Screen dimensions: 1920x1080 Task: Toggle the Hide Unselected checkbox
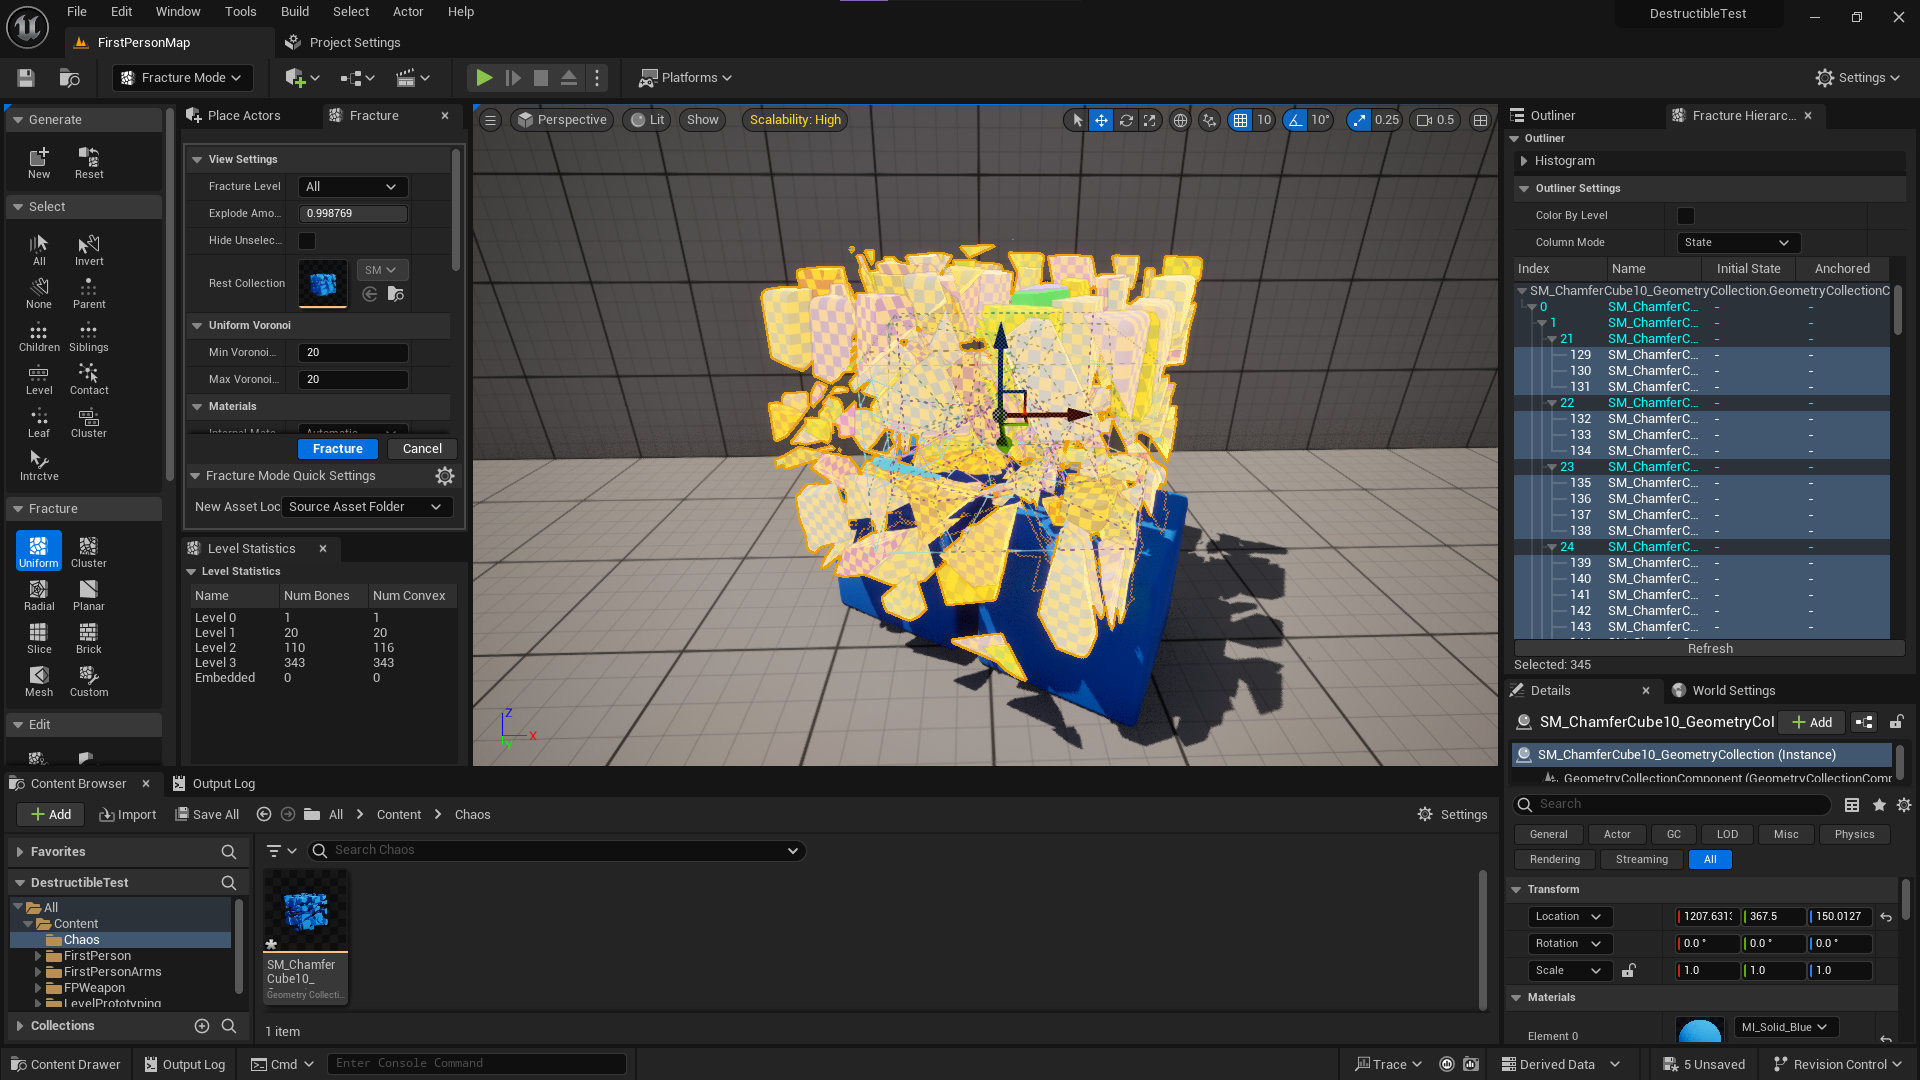pos(307,241)
